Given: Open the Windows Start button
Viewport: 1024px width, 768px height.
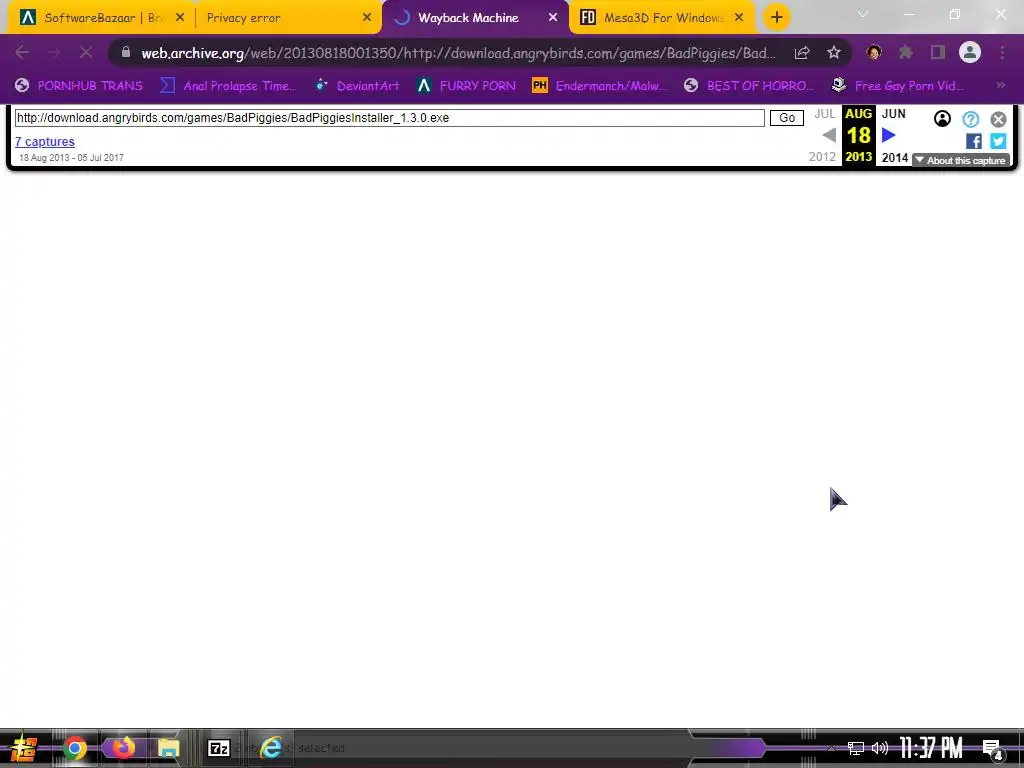Looking at the screenshot, I should 23,748.
